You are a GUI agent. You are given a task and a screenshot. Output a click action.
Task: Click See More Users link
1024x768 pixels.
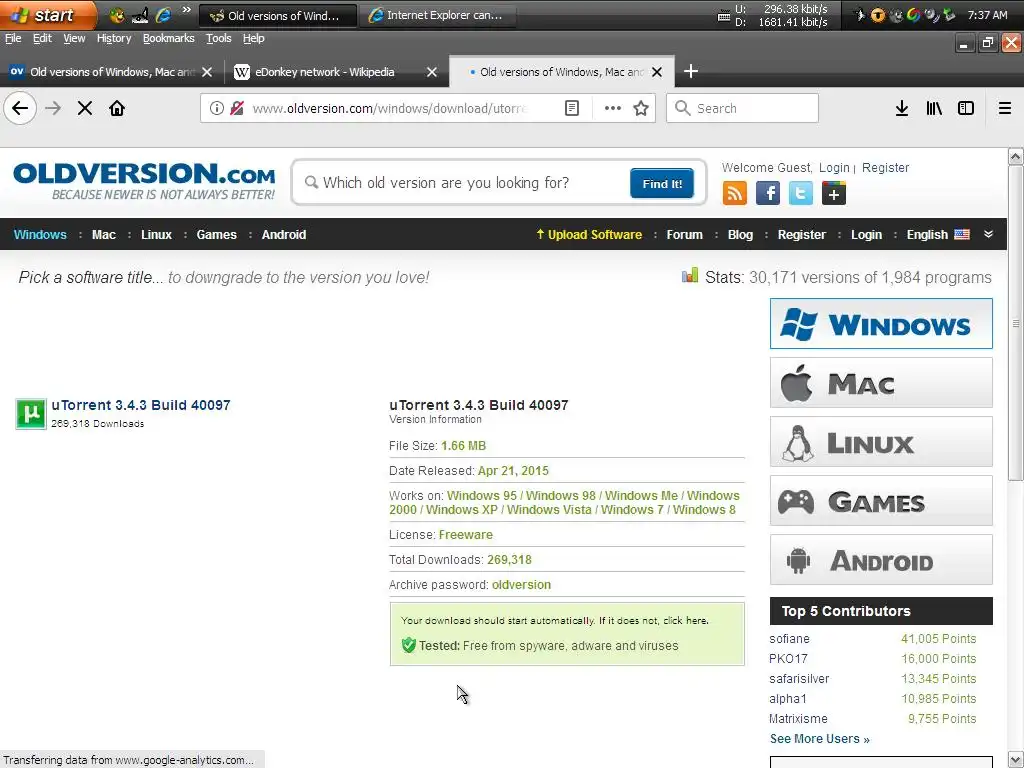(x=820, y=739)
